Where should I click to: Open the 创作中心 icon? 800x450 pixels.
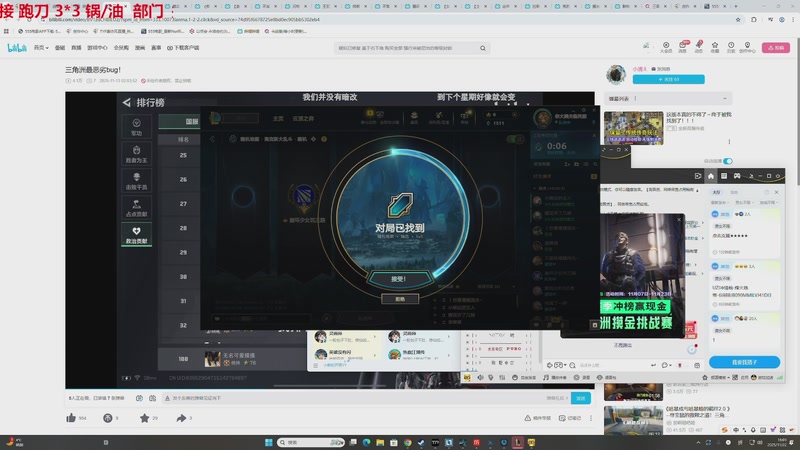(747, 47)
